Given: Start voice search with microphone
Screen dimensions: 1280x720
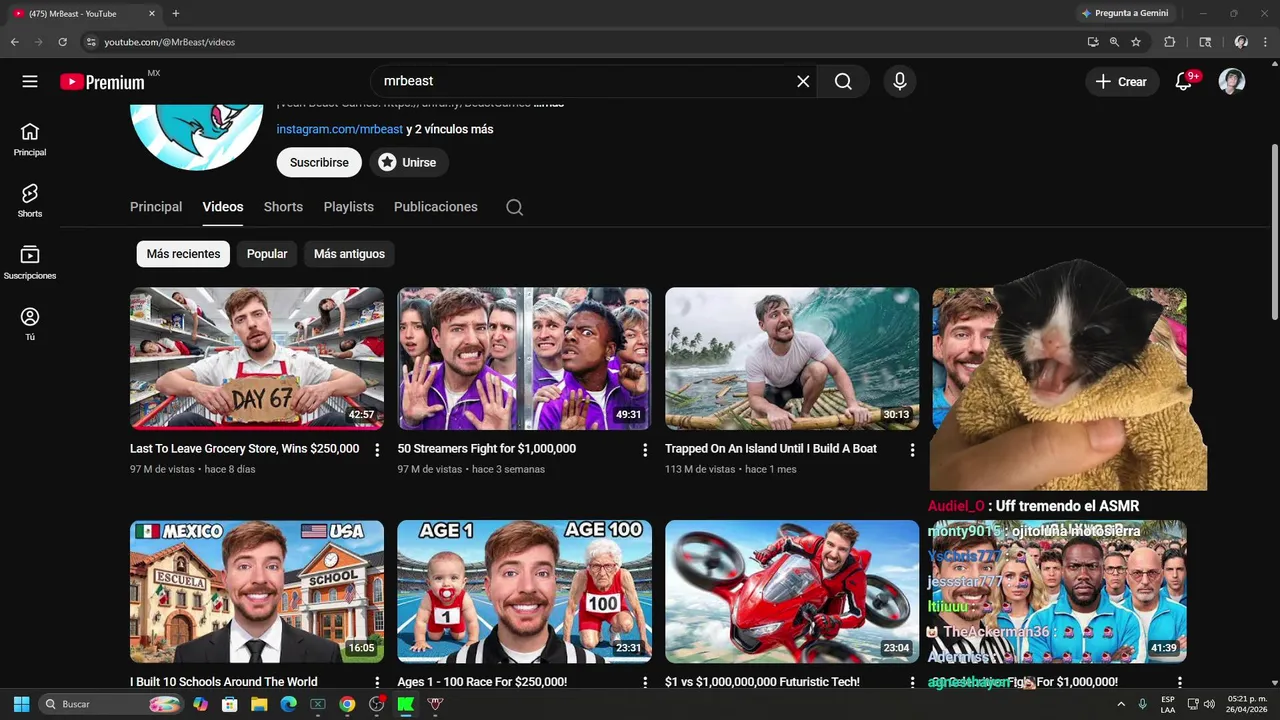Looking at the screenshot, I should point(900,82).
